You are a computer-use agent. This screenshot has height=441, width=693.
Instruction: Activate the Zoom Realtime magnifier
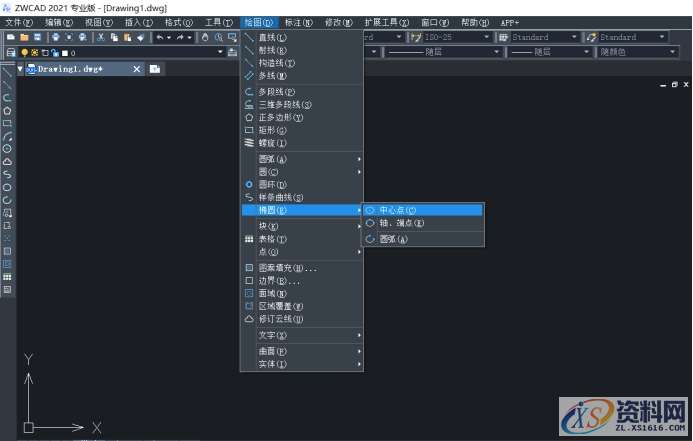pyautogui.click(x=219, y=37)
